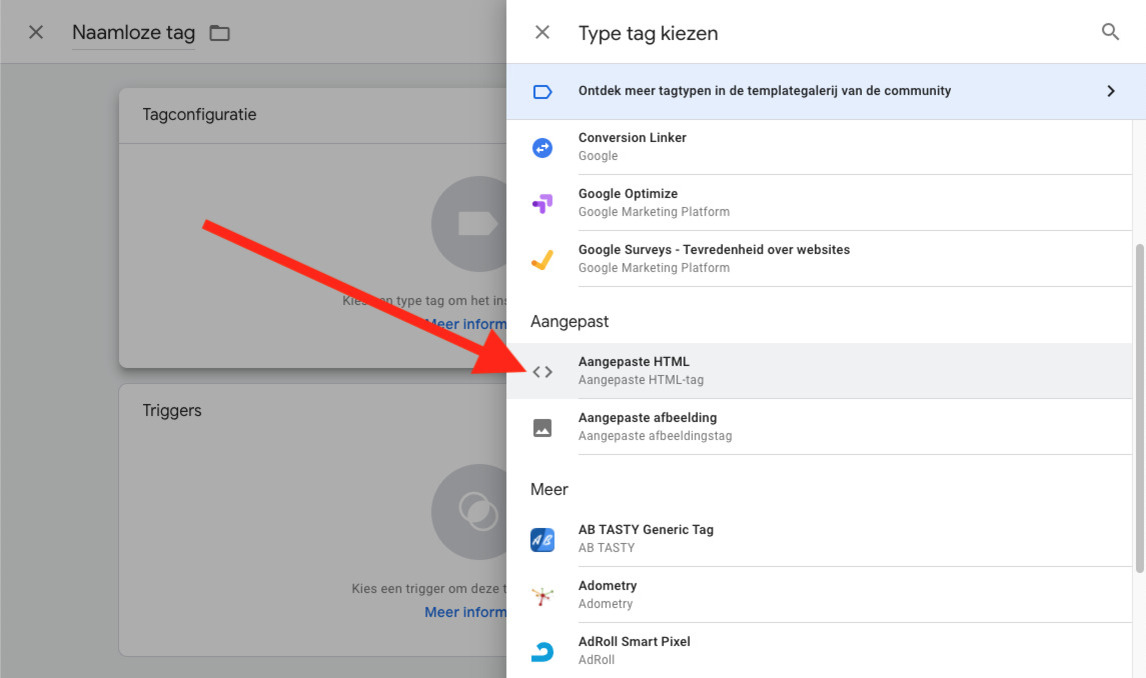Screen dimensions: 1146x678
Task: Click the Google Surveys checkmark icon
Action: [x=542, y=259]
